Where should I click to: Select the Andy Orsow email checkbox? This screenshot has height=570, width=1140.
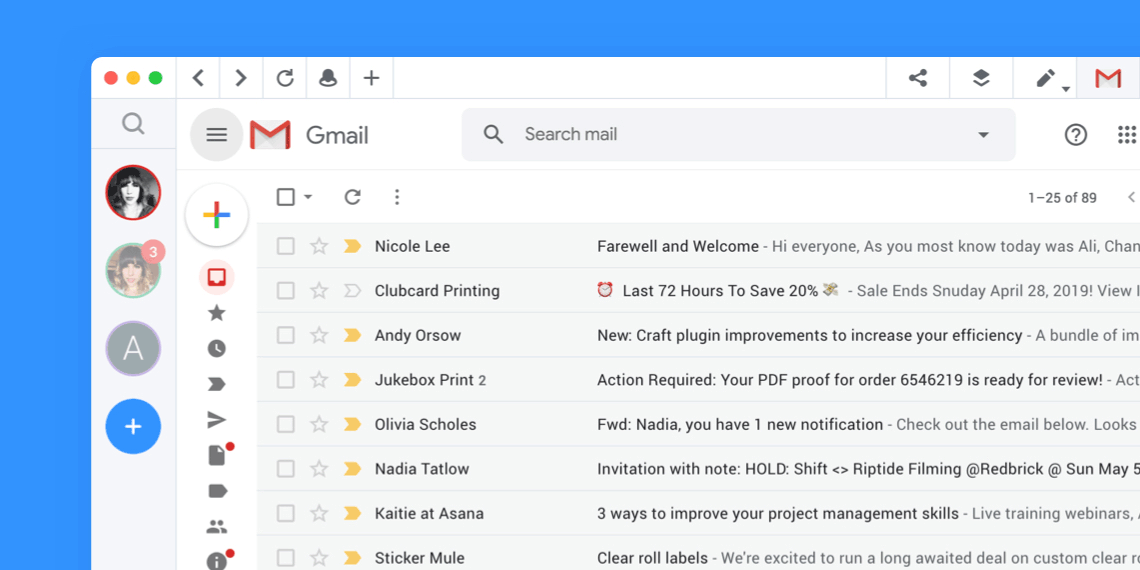pos(286,335)
